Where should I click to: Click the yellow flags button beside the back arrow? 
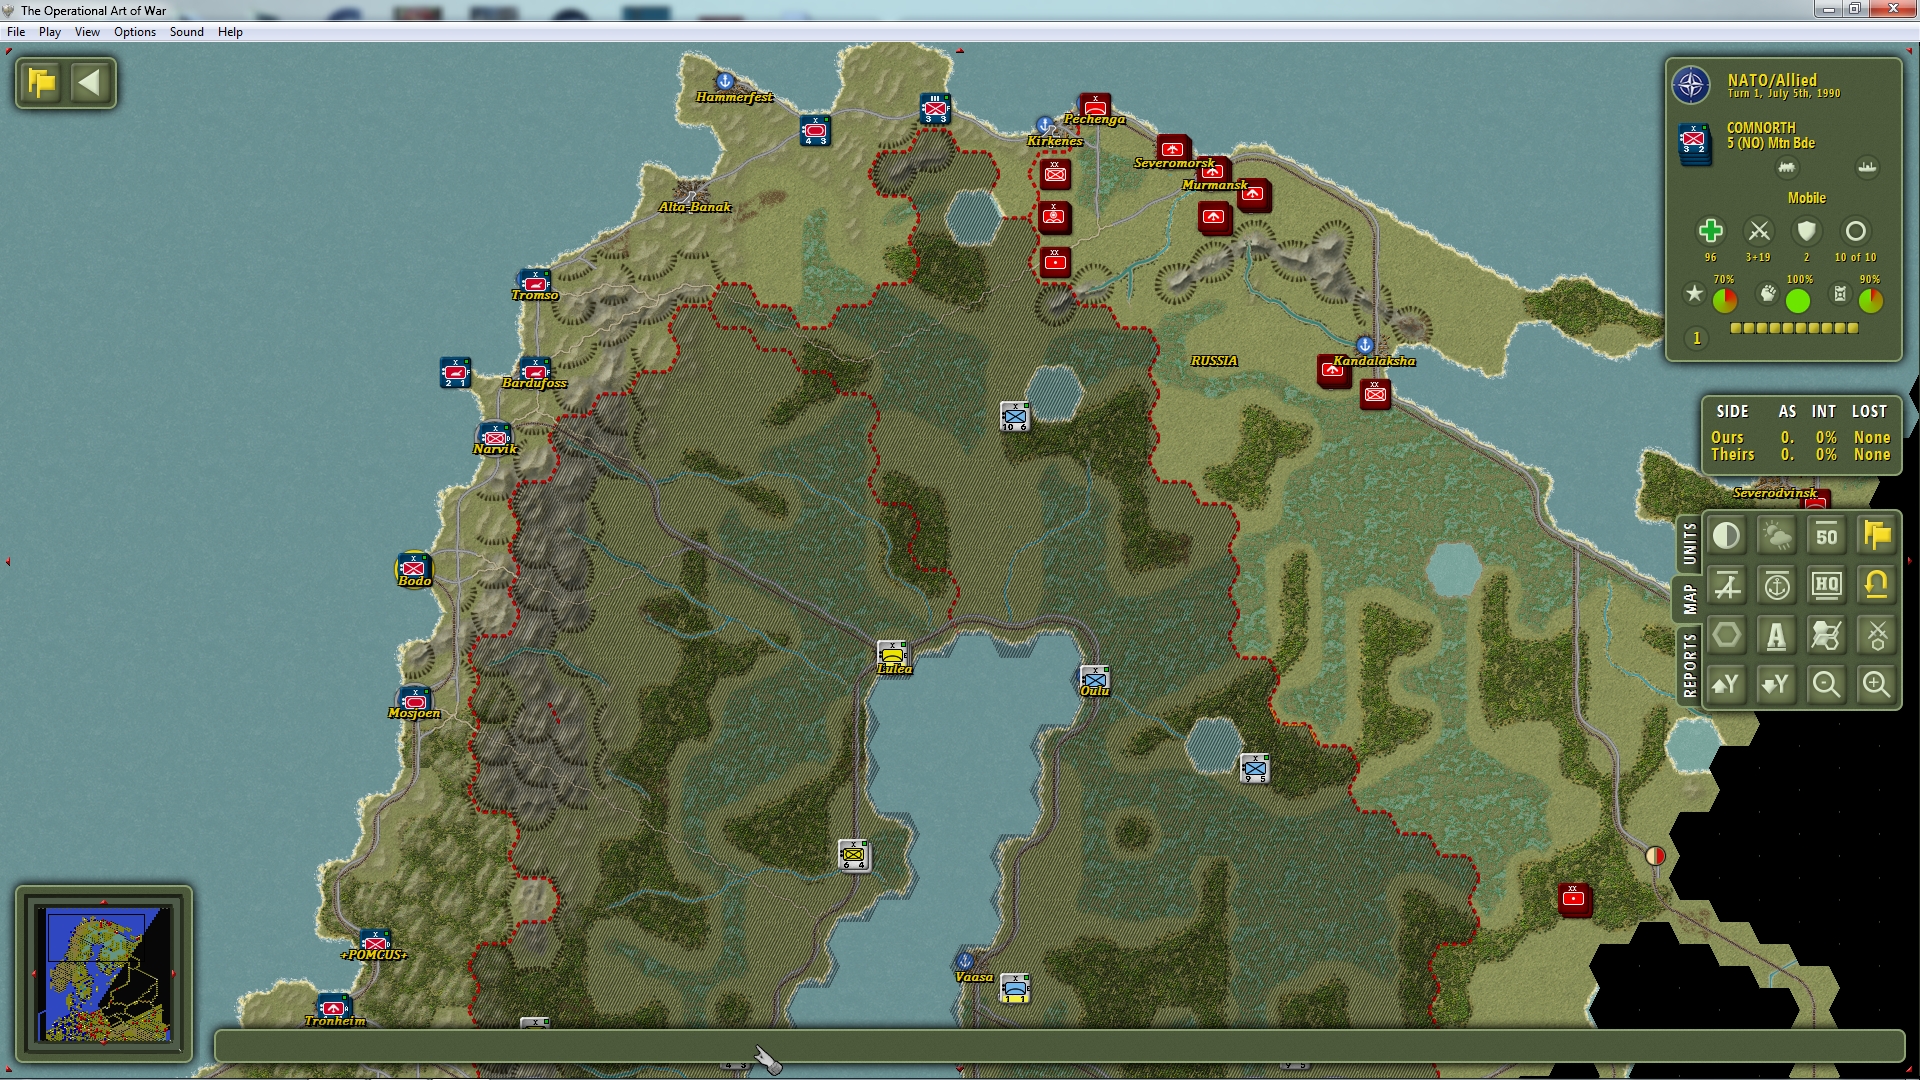(42, 82)
